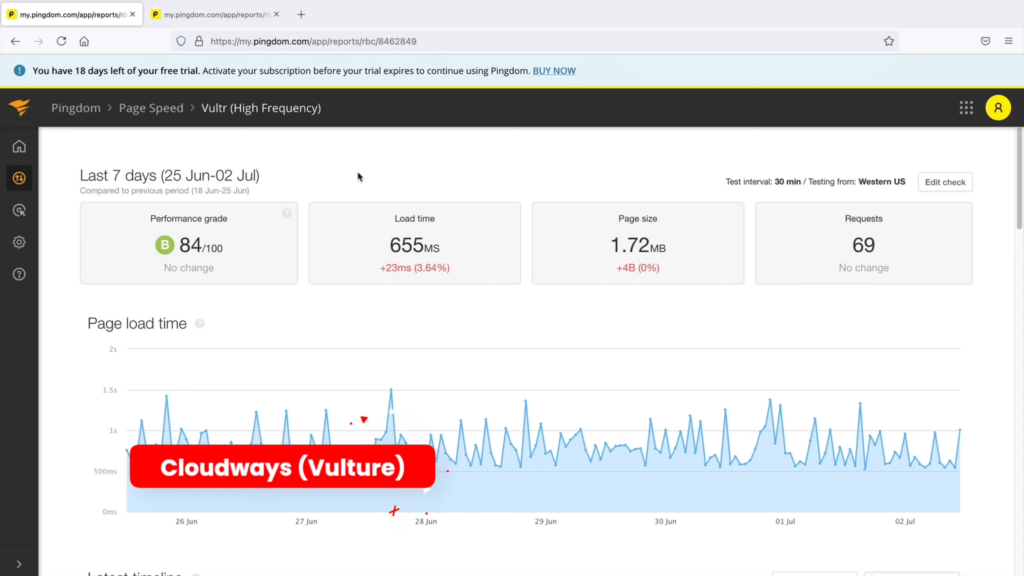The width and height of the screenshot is (1024, 576).
Task: Open the browser home icon
Action: [x=84, y=41]
